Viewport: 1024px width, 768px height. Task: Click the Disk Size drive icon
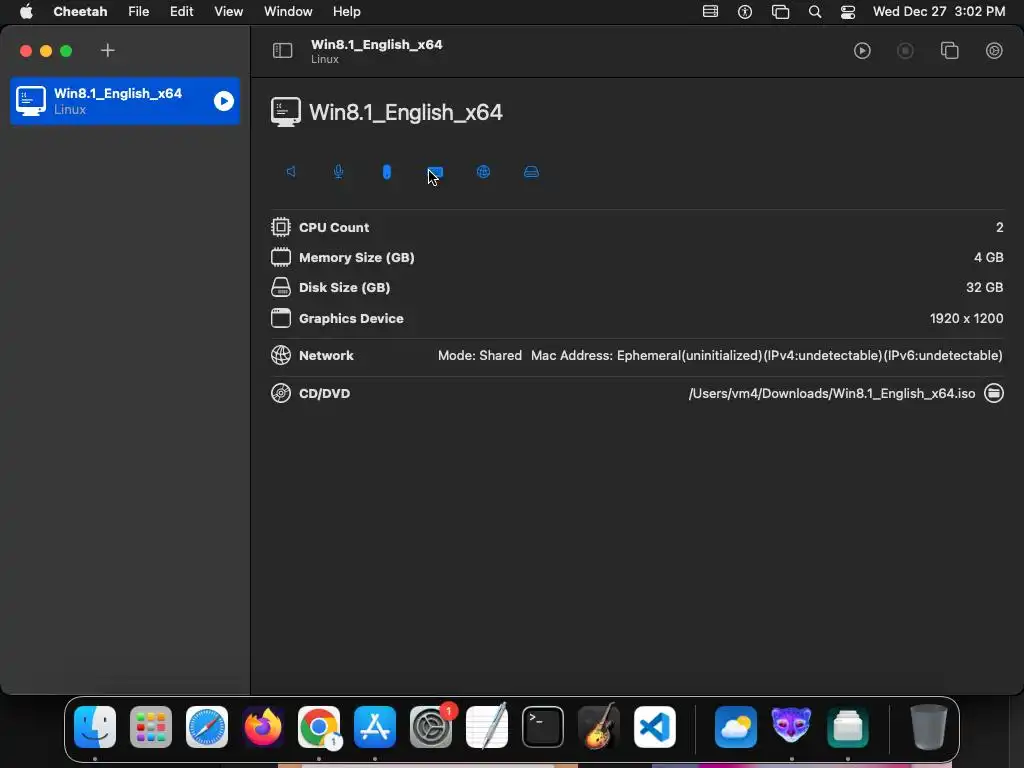(281, 287)
